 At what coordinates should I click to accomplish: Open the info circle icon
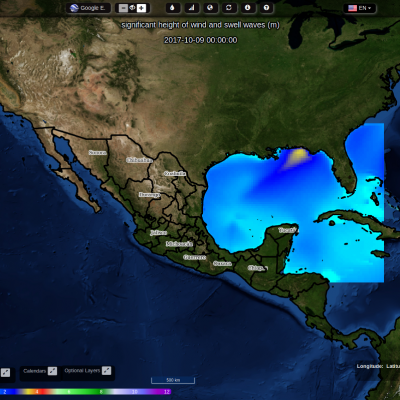(x=248, y=8)
